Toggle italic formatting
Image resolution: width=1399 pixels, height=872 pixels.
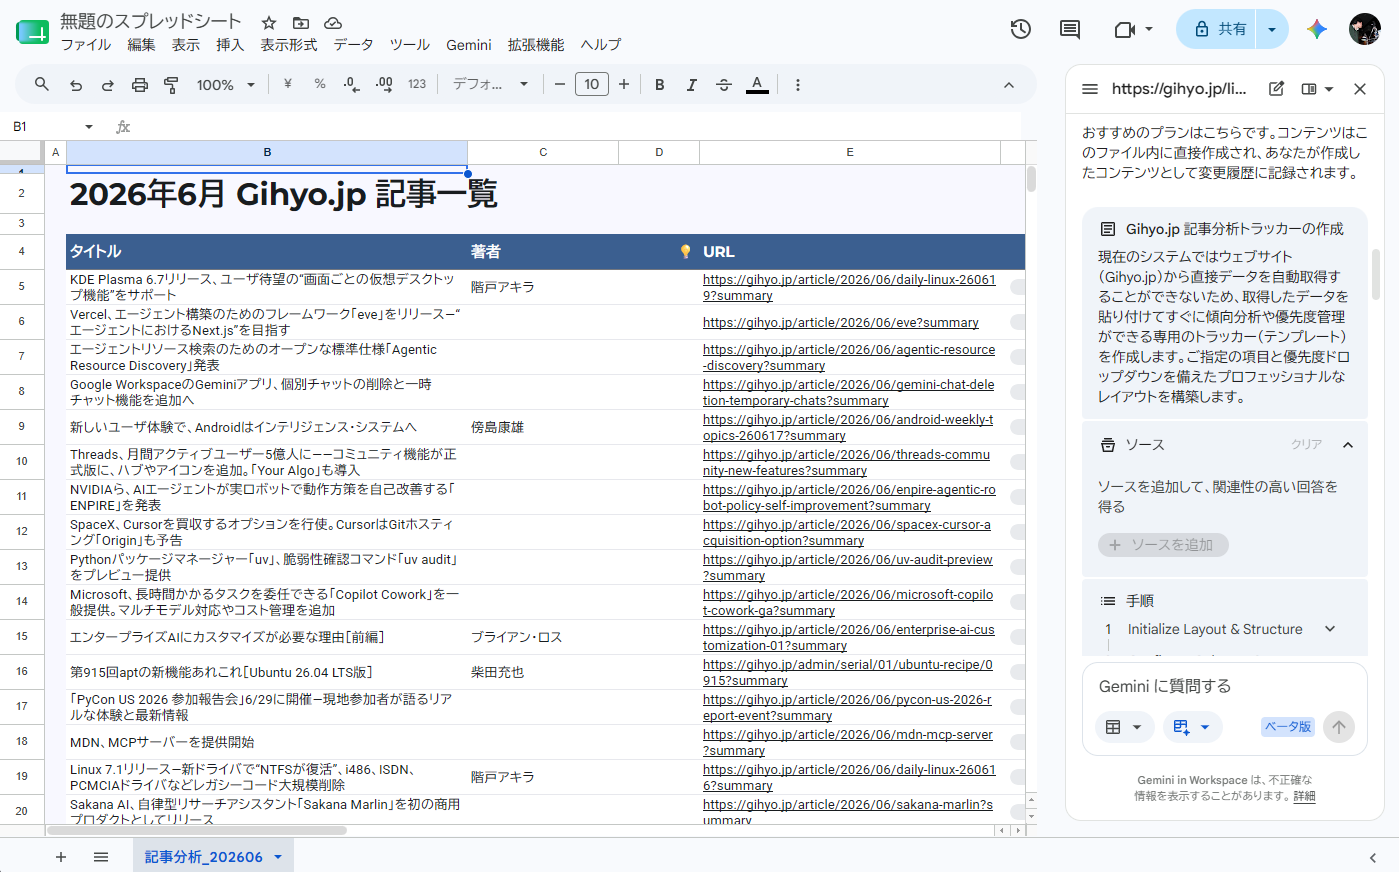[691, 85]
